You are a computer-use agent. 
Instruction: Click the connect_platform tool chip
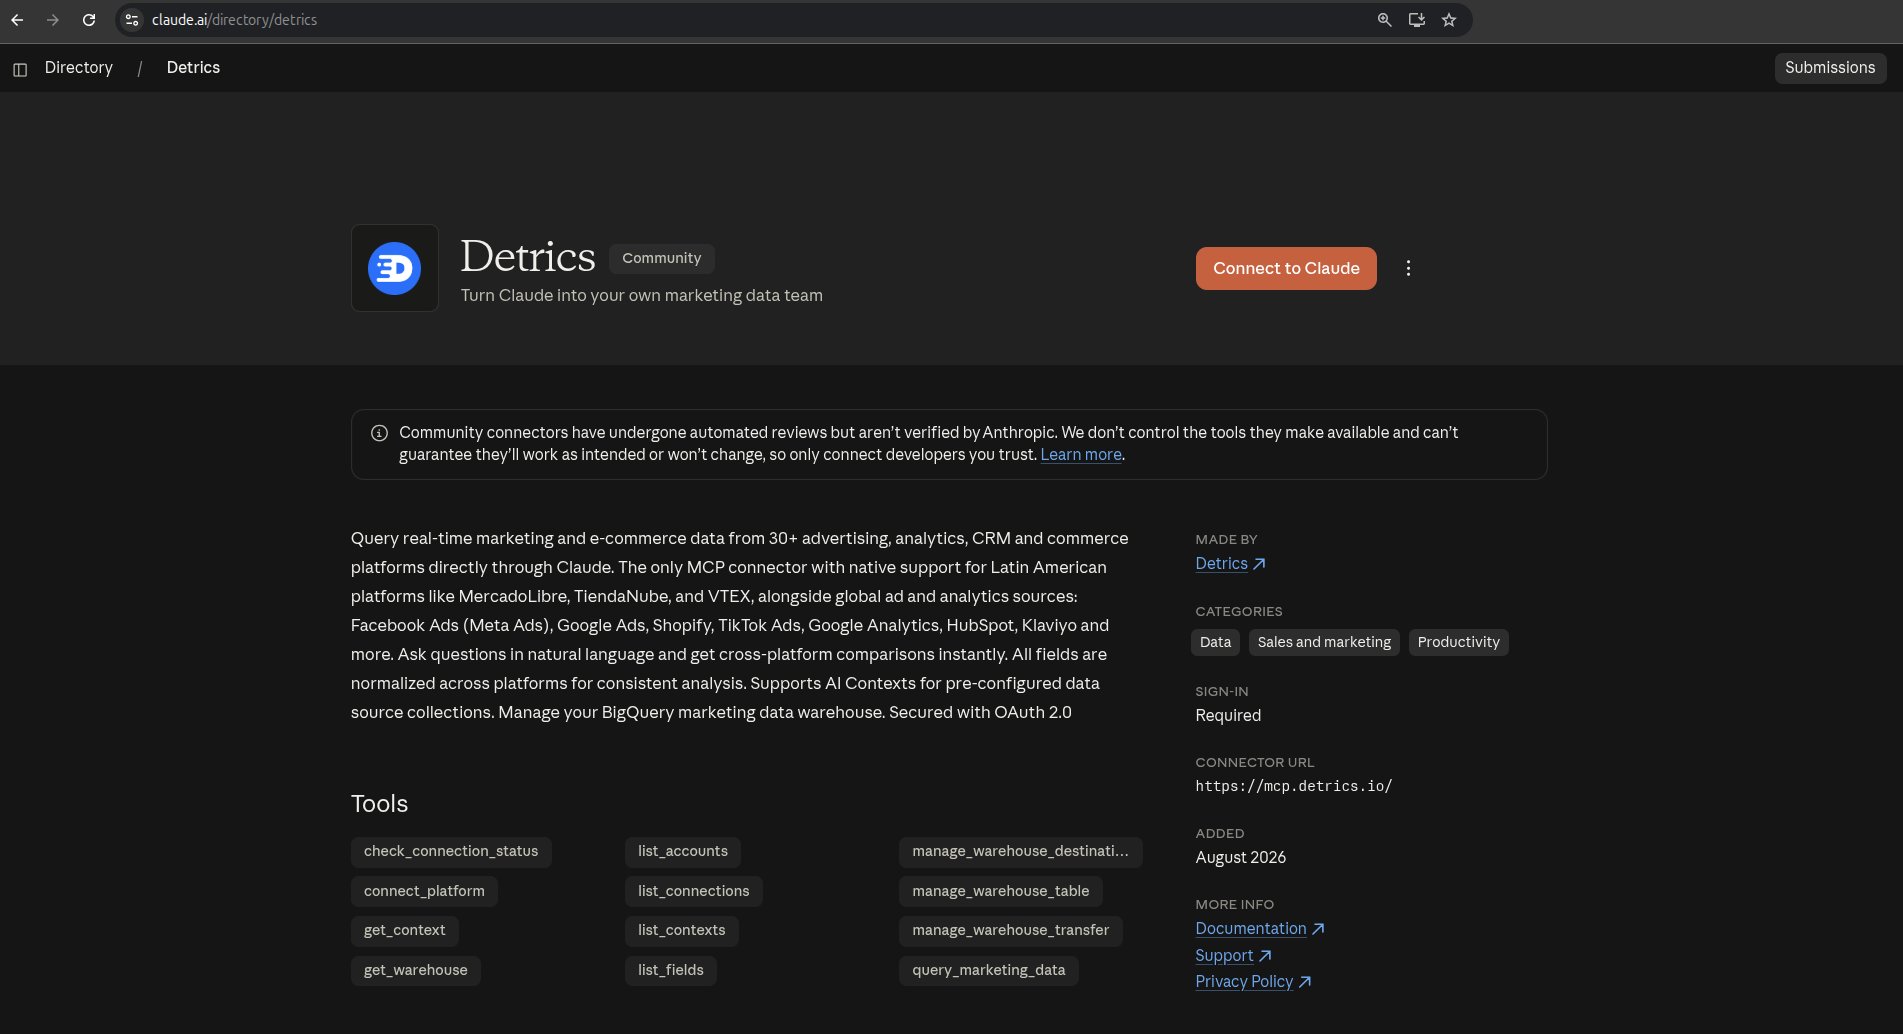tap(424, 892)
